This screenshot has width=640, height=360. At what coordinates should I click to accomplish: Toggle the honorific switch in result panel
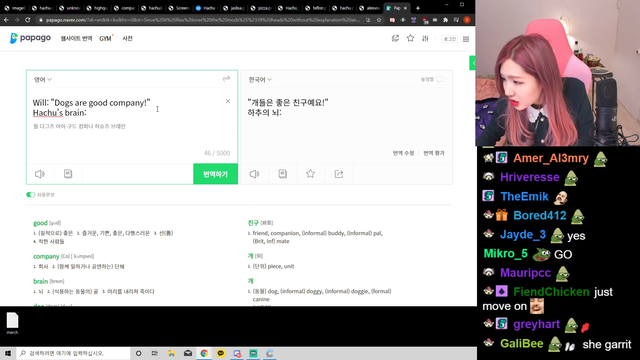pos(440,79)
